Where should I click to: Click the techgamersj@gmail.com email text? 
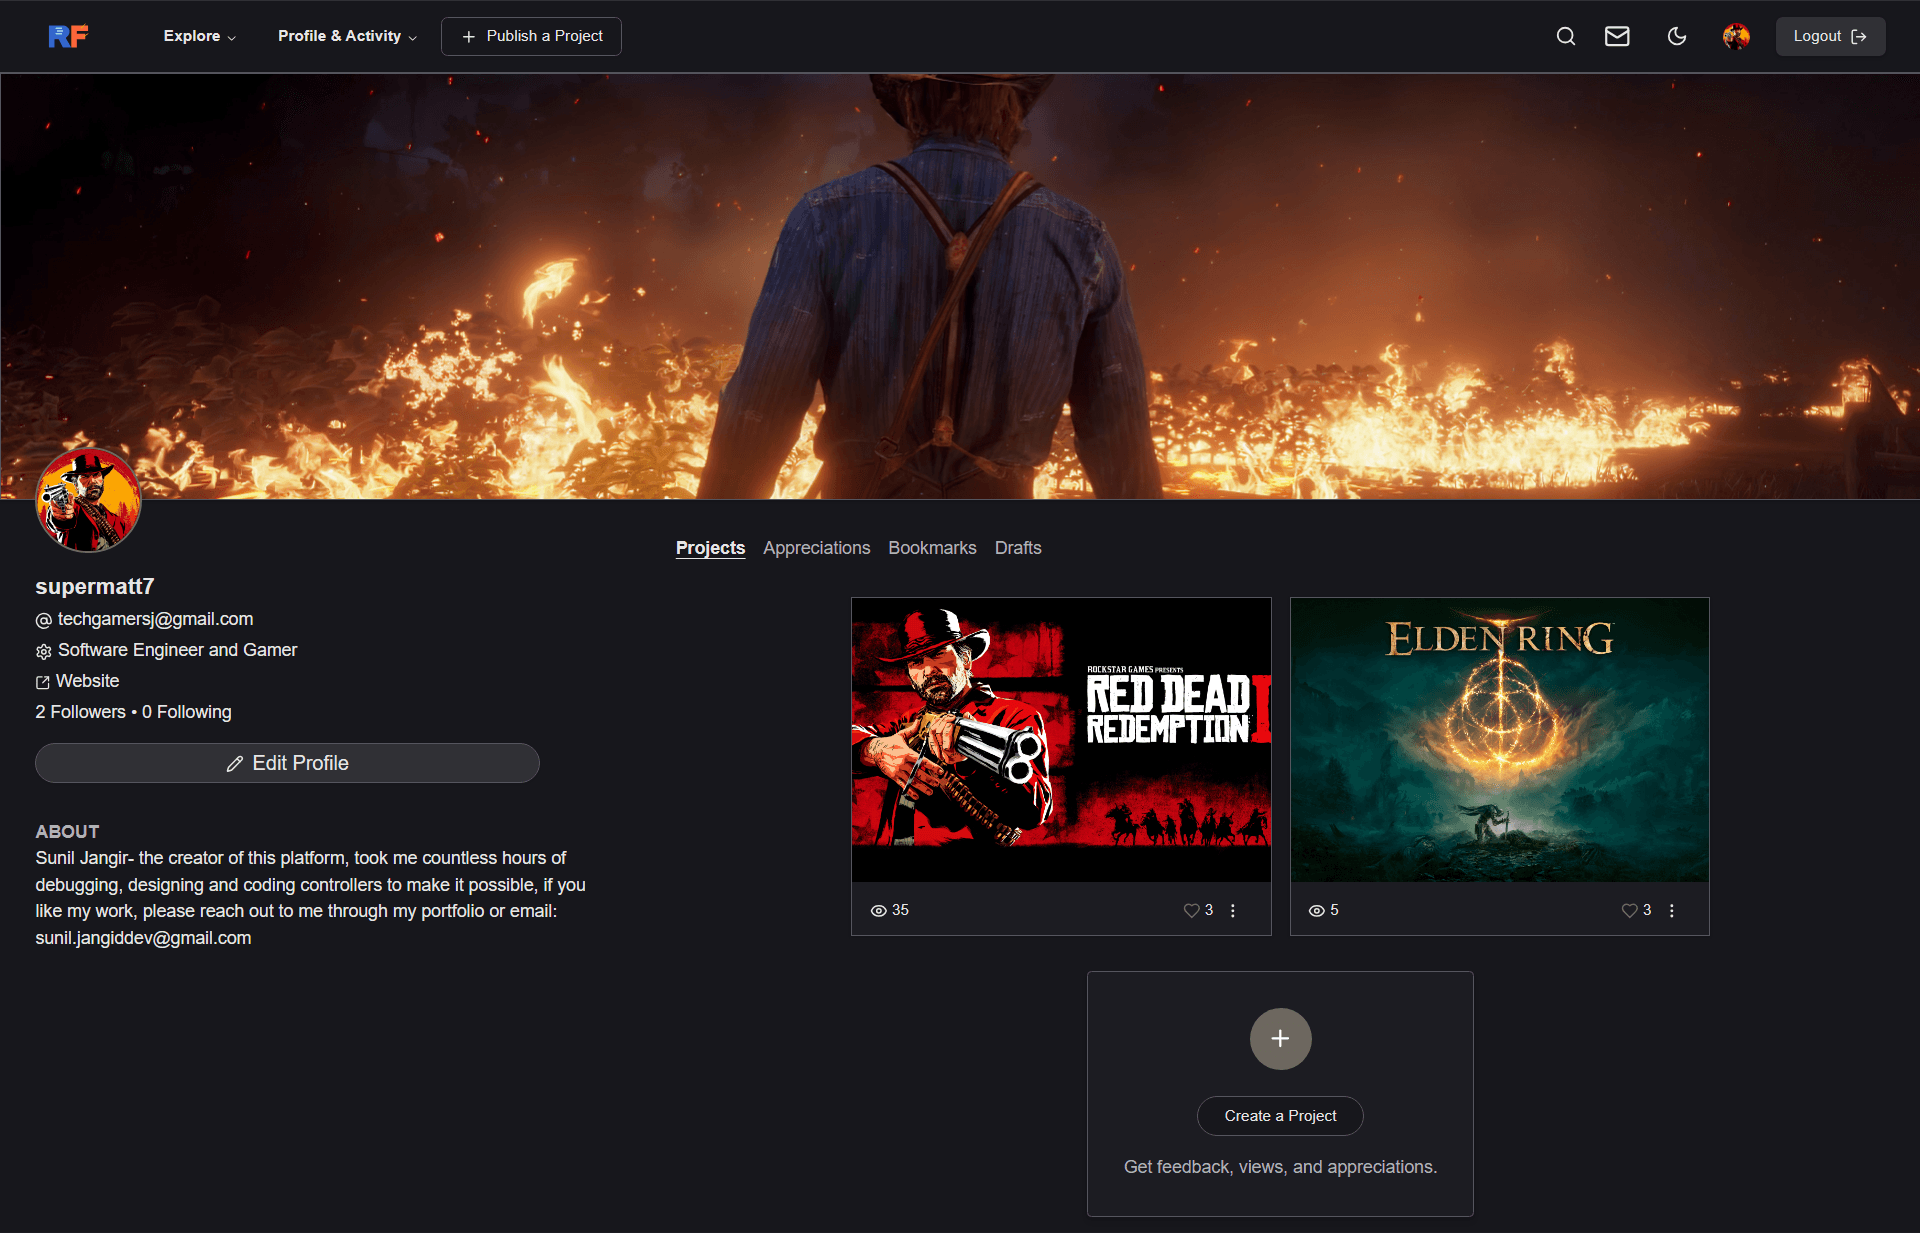155,619
